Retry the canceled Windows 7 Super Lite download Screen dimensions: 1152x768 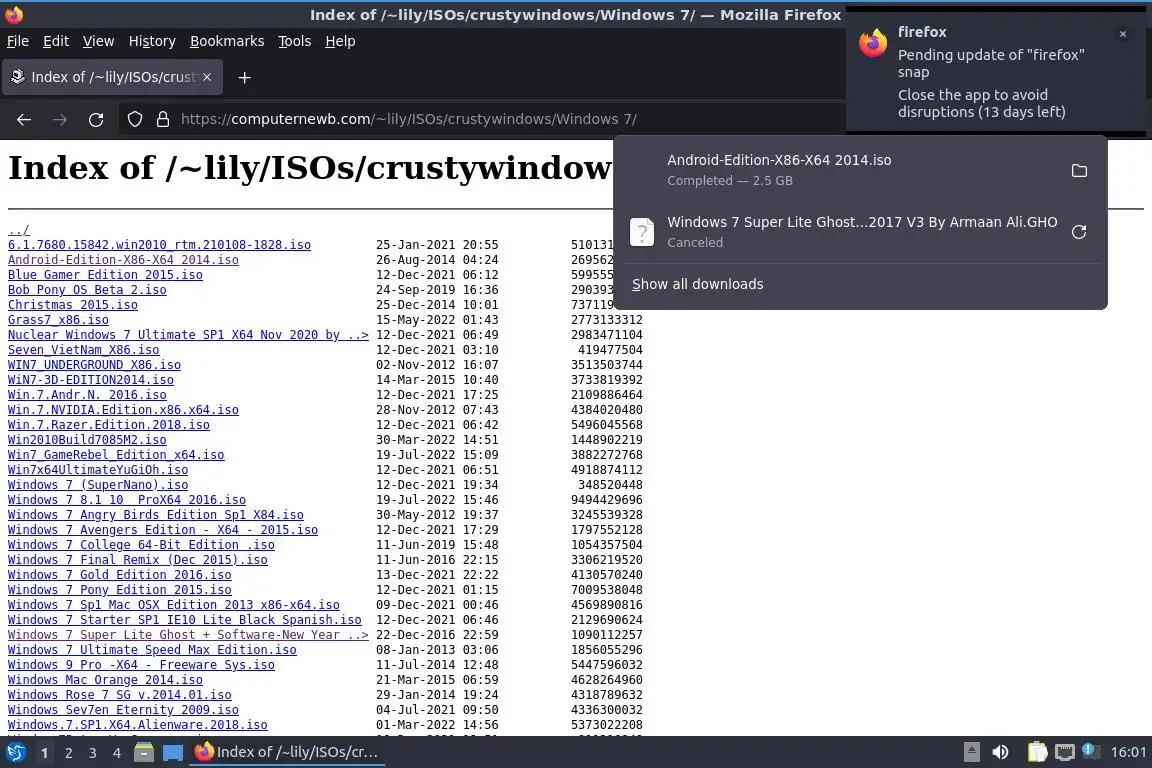[1079, 232]
